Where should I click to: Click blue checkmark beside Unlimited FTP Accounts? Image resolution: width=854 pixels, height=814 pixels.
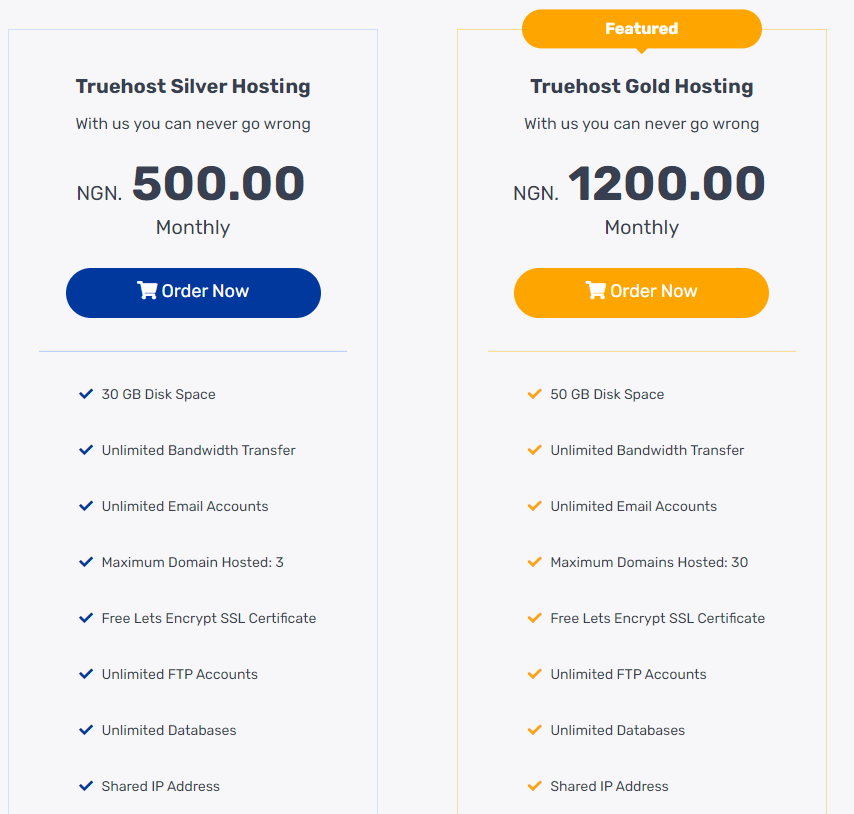click(86, 674)
